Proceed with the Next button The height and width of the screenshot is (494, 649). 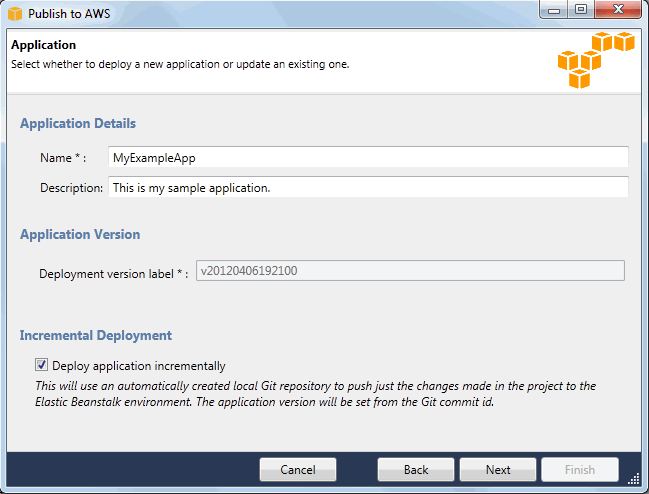pyautogui.click(x=498, y=469)
